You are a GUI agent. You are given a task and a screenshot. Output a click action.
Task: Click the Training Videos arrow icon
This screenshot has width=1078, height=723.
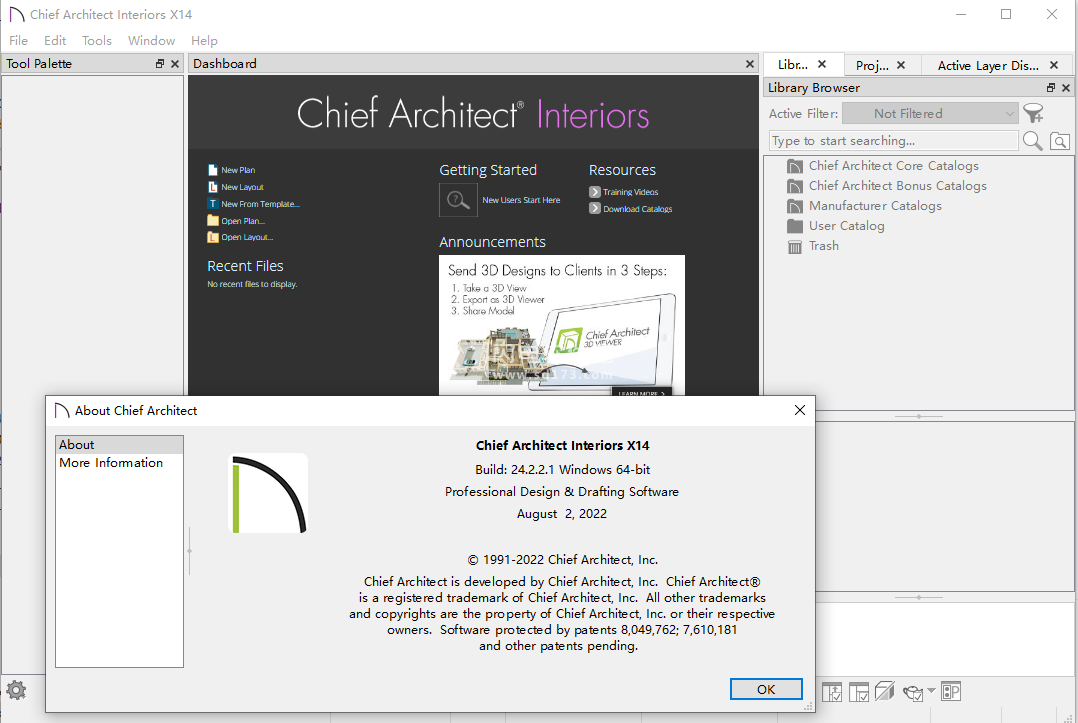[x=595, y=192]
